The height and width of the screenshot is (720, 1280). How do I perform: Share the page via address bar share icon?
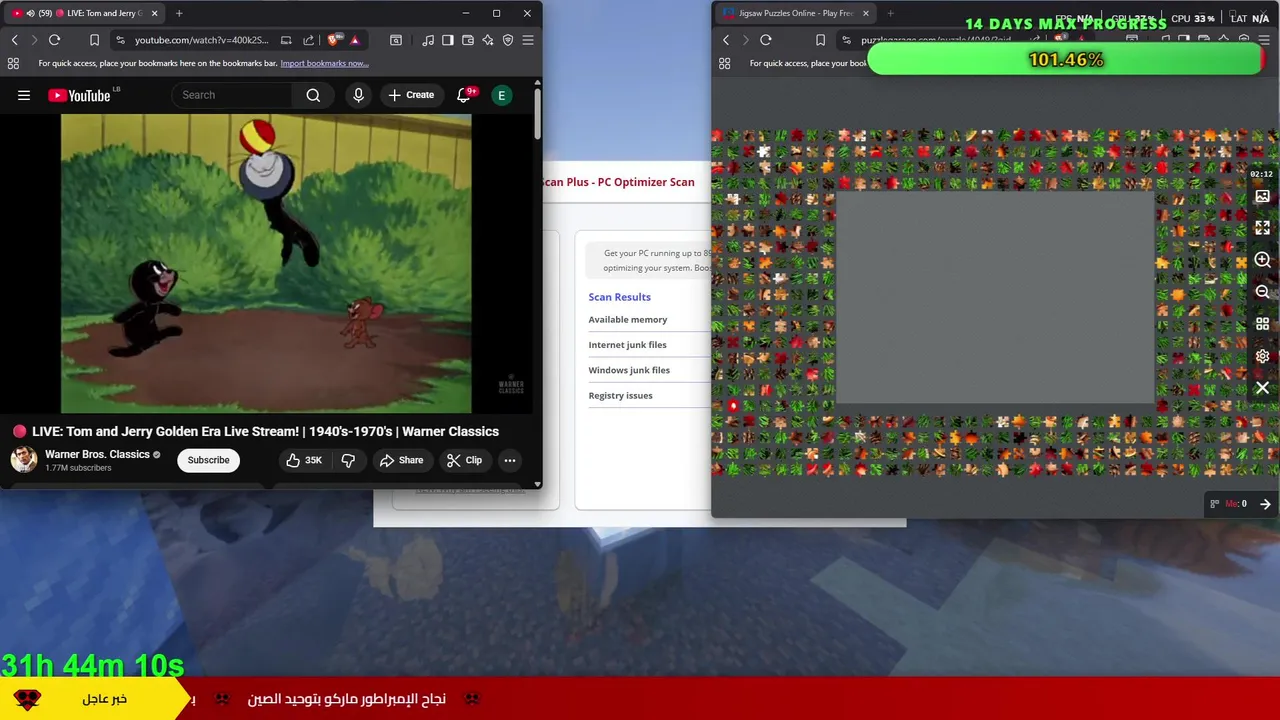(308, 40)
